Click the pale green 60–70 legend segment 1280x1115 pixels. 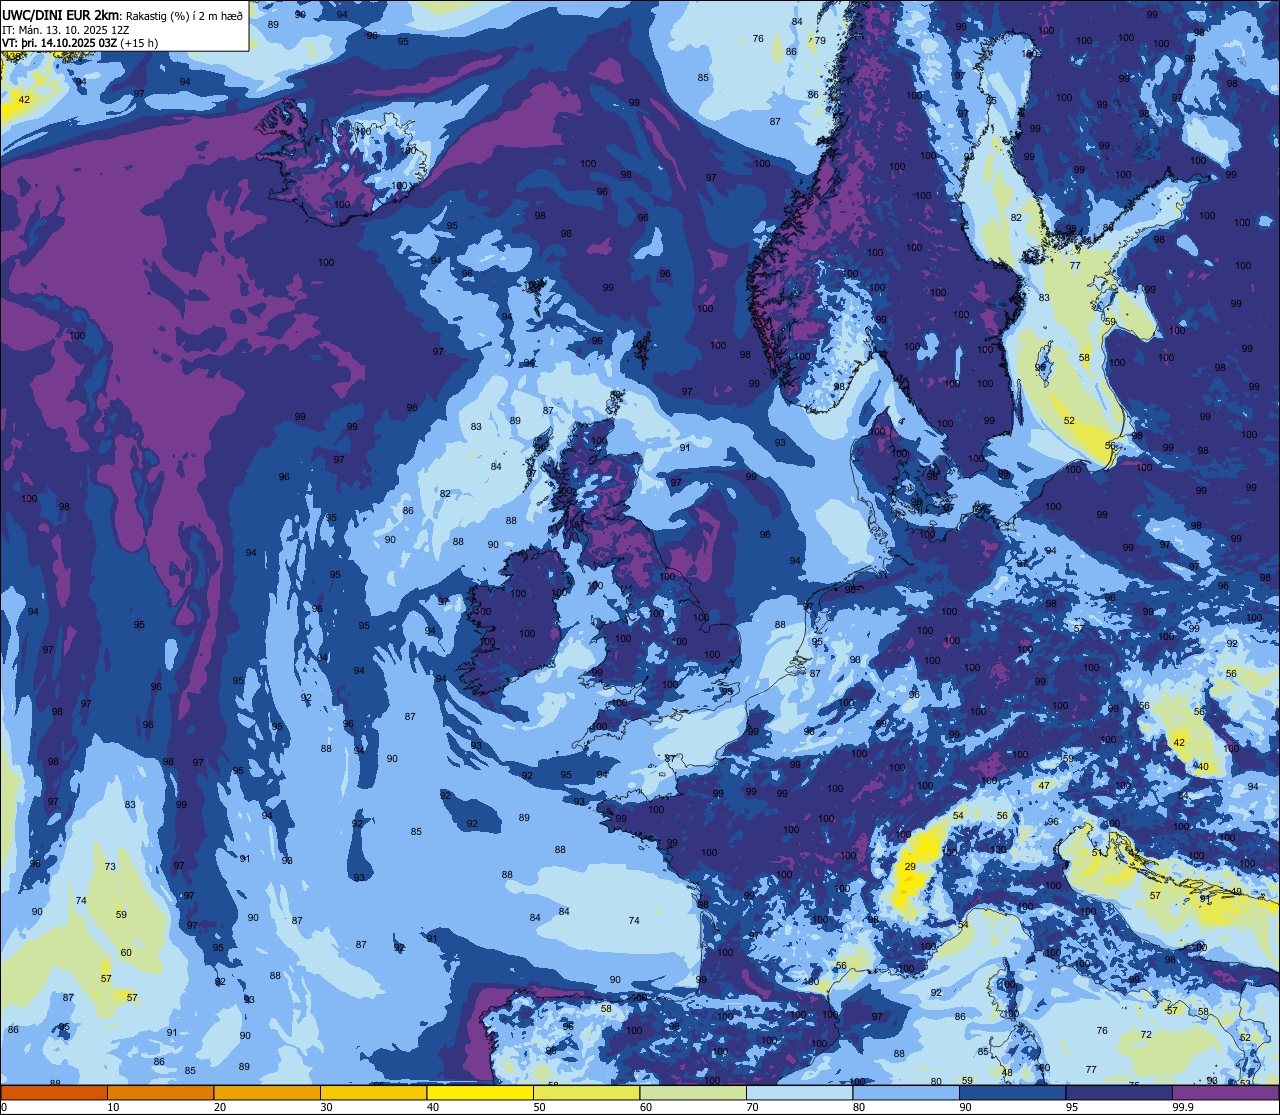pos(693,1092)
